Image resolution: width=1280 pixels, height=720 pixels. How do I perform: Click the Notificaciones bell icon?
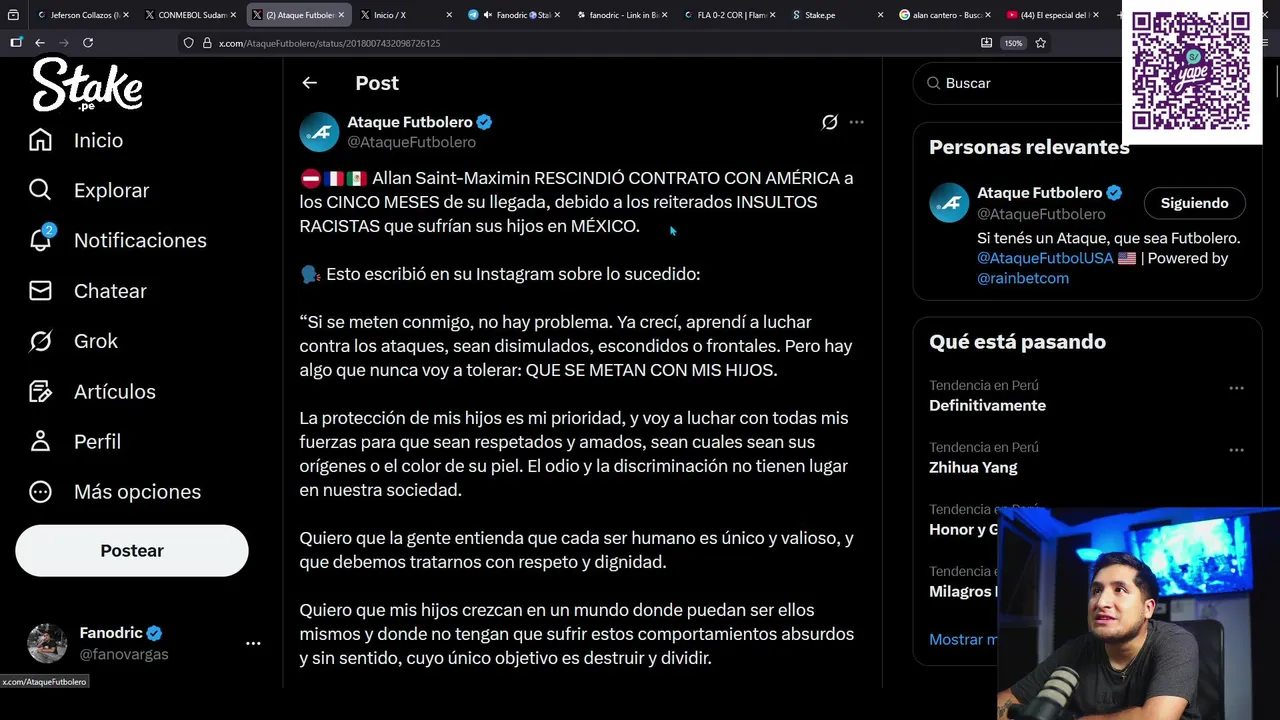[40, 240]
